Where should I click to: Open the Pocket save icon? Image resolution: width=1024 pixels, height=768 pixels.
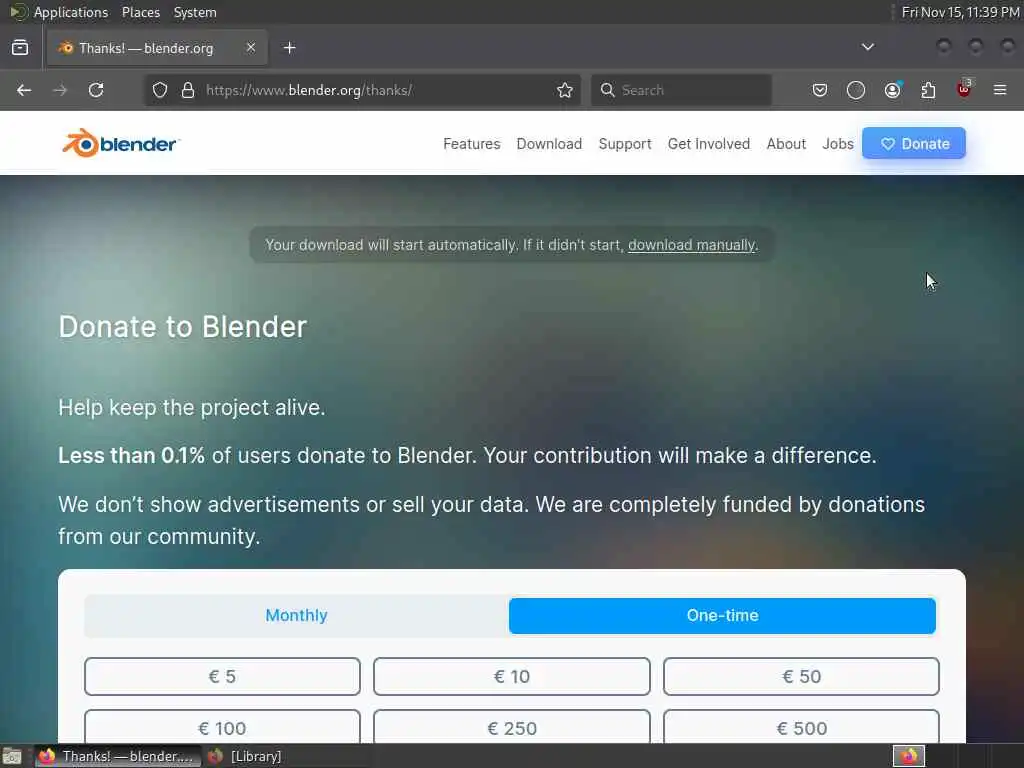click(820, 90)
